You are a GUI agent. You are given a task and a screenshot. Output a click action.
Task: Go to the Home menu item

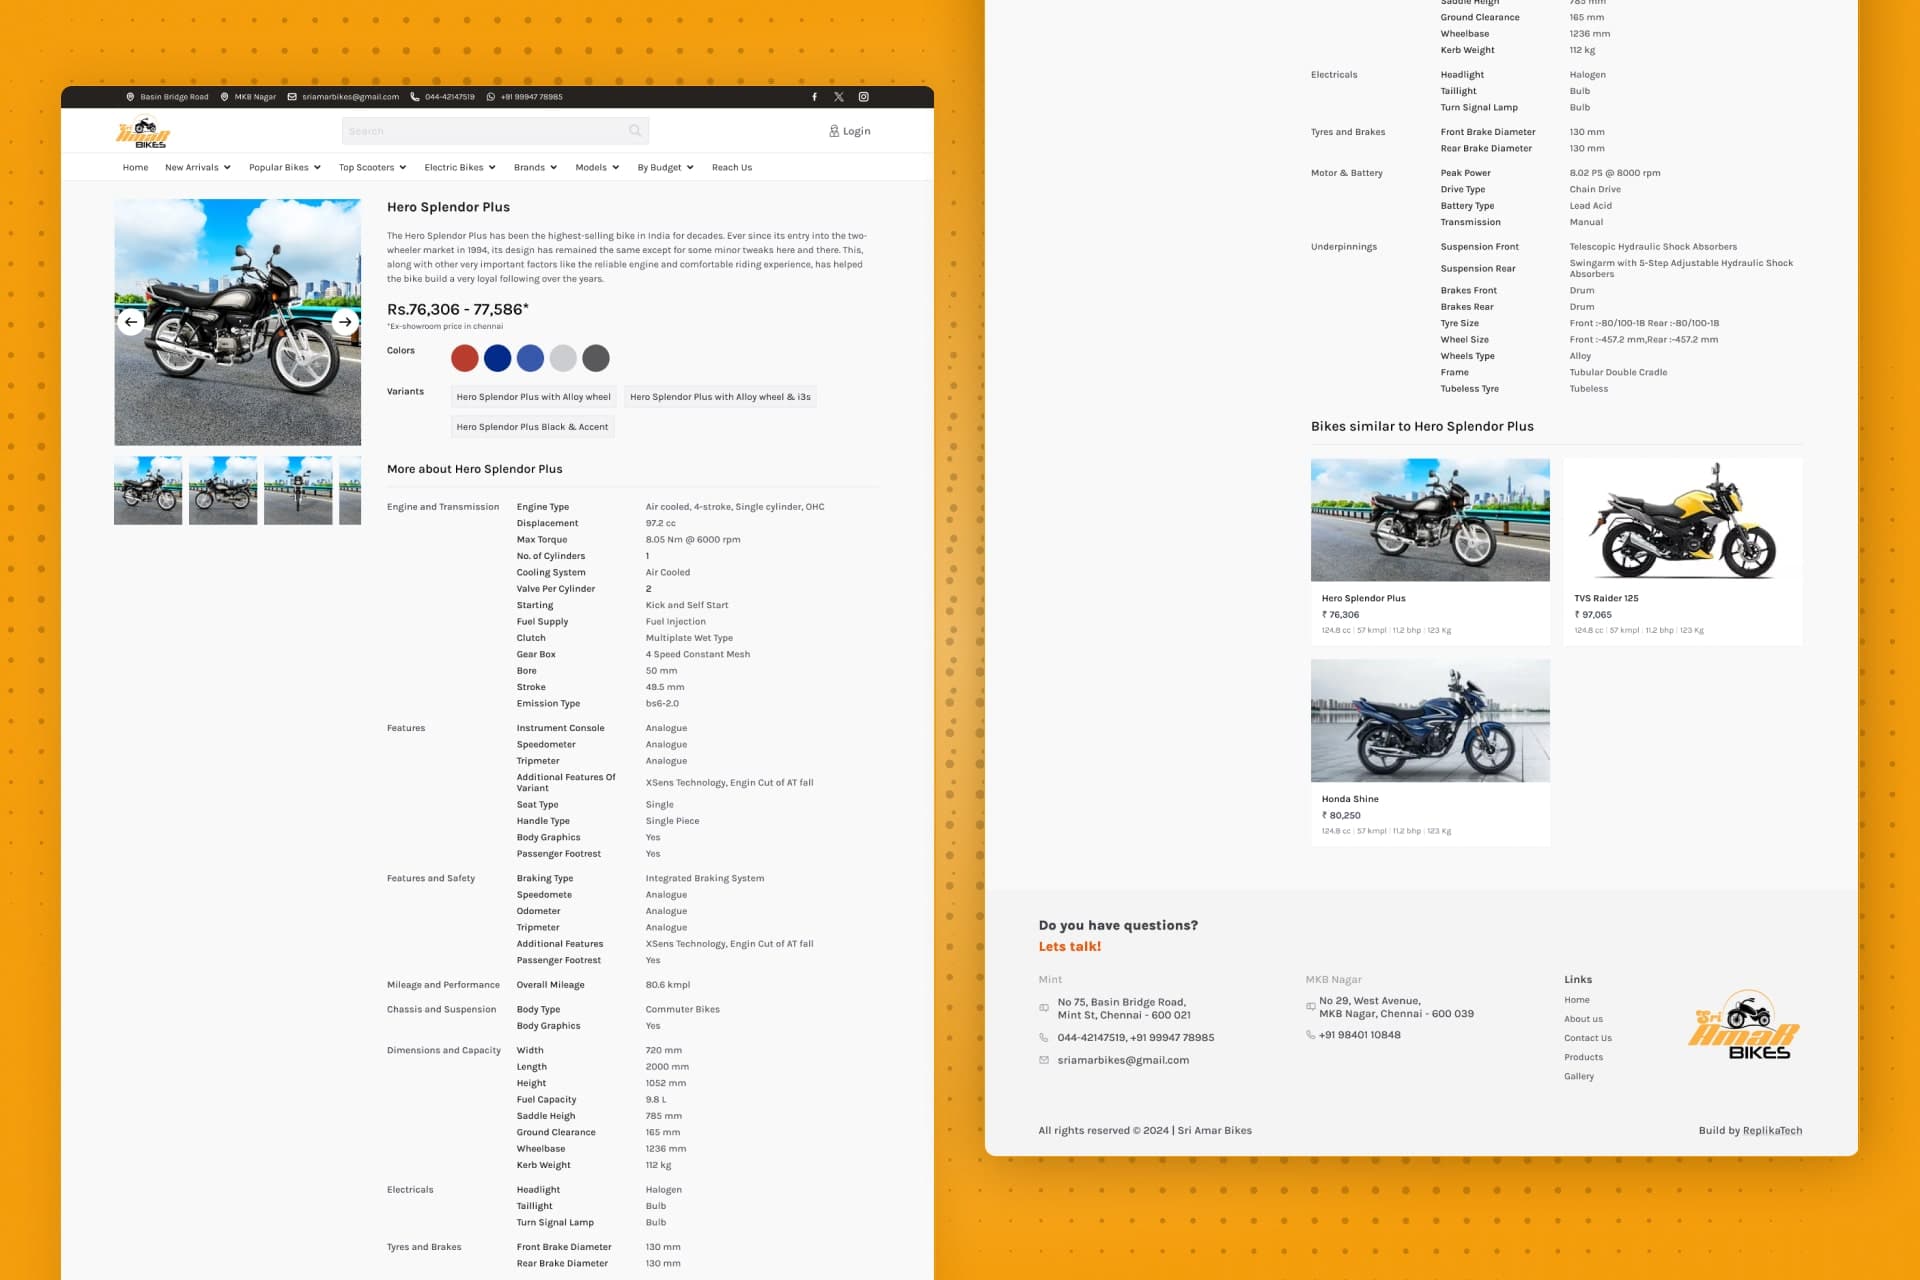coord(135,167)
